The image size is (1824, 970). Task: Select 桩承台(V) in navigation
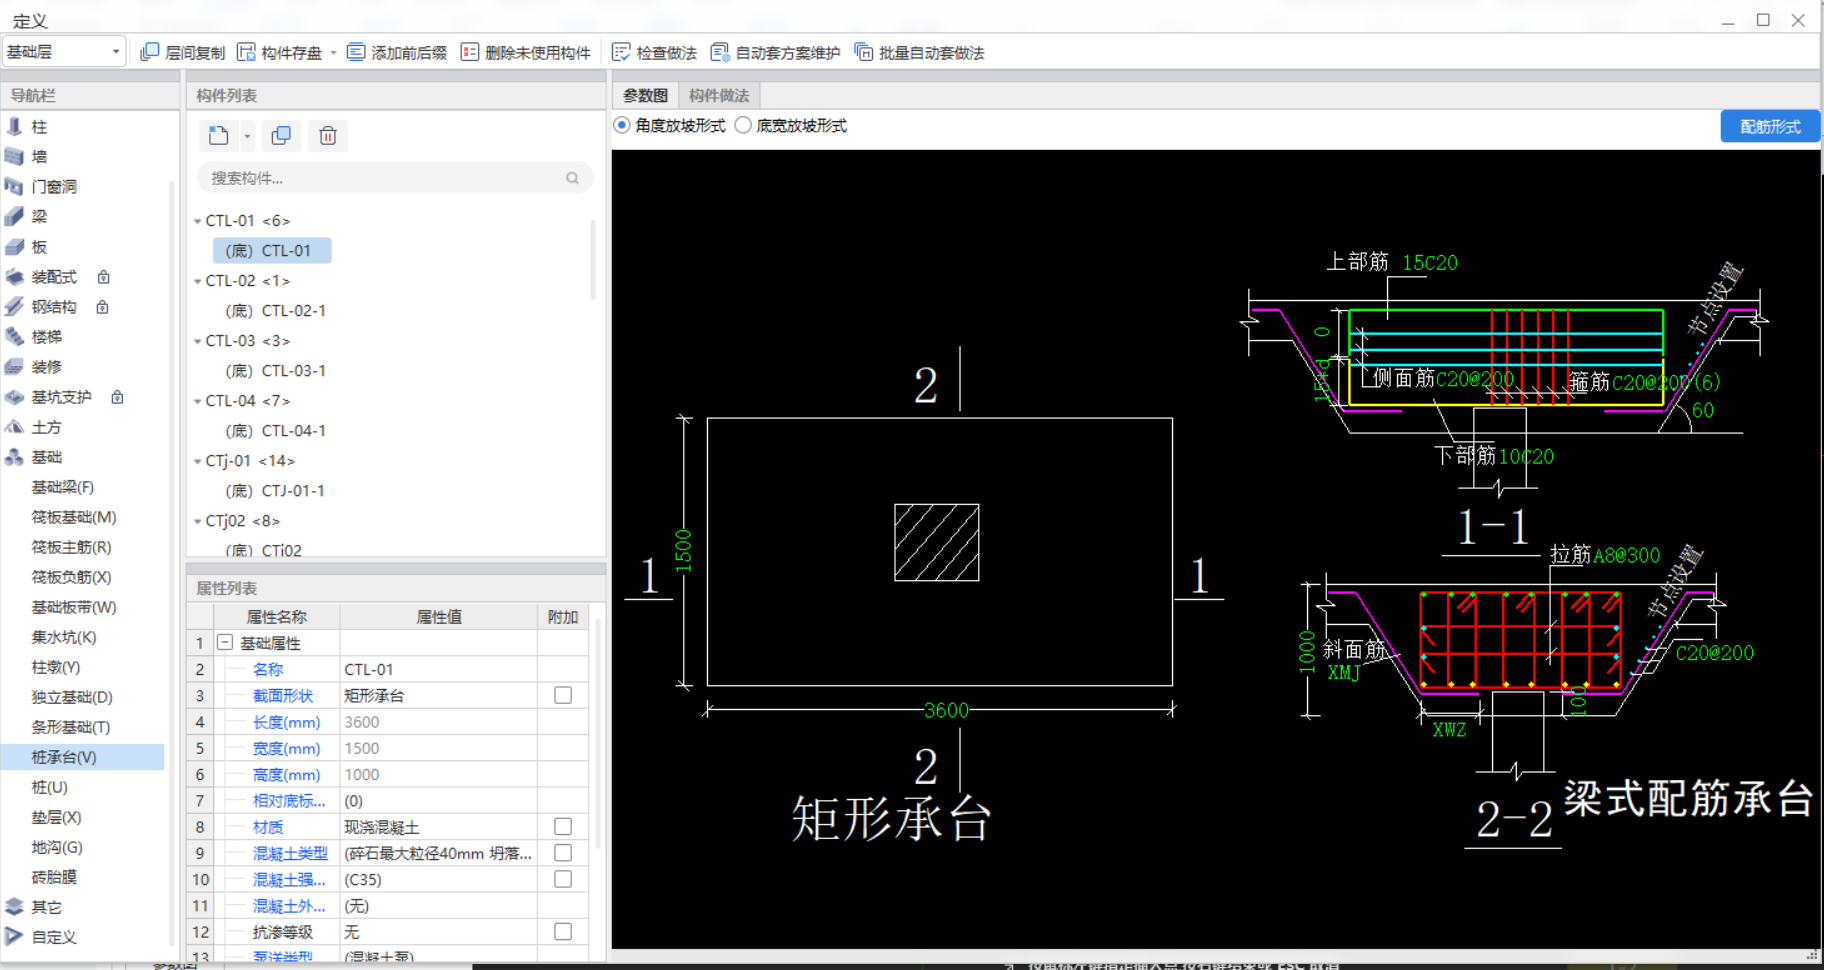64,757
